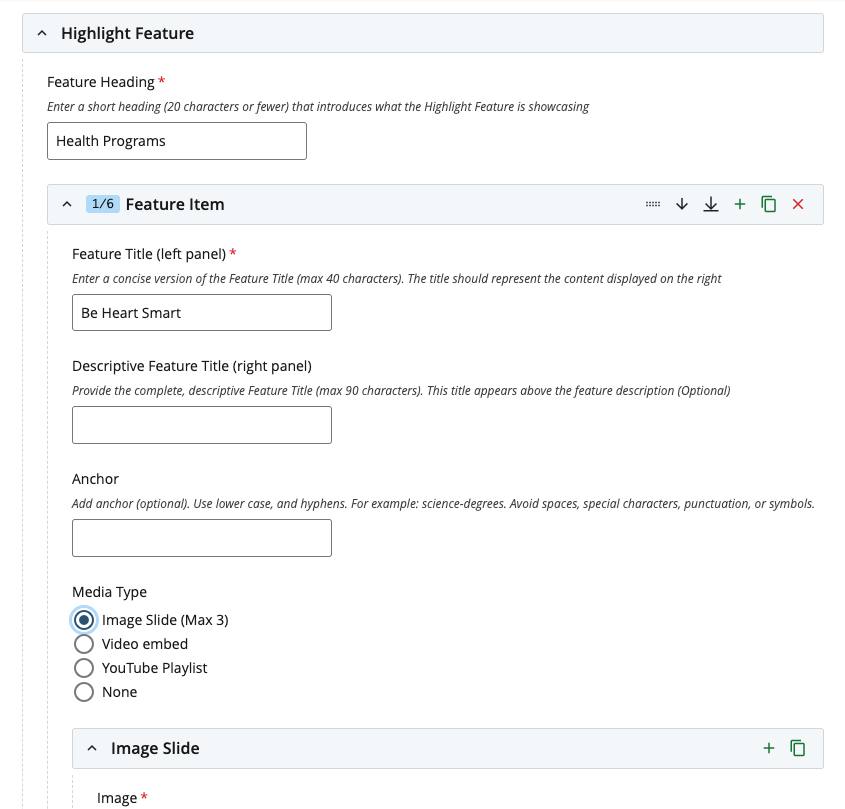Collapse the Highlight Feature section
The height and width of the screenshot is (809, 845).
tap(41, 32)
